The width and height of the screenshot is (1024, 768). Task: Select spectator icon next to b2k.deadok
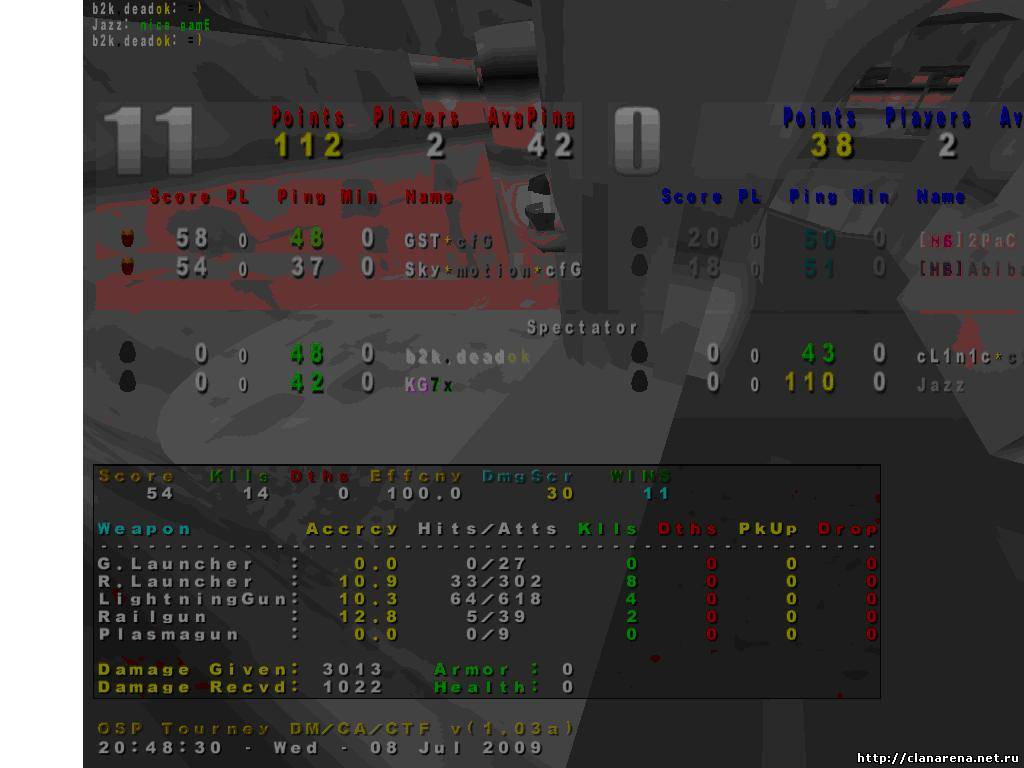tap(127, 353)
